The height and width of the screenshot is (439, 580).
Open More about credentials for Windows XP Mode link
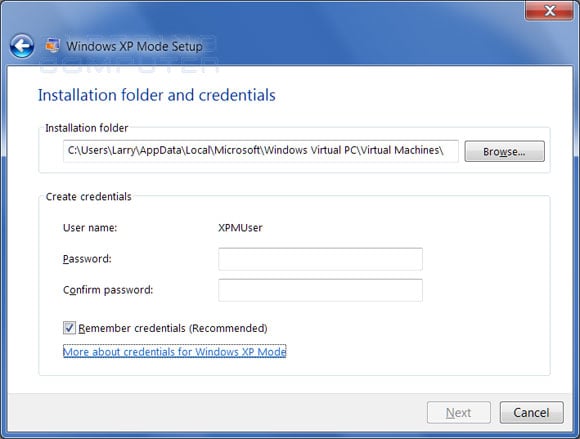[x=175, y=351]
